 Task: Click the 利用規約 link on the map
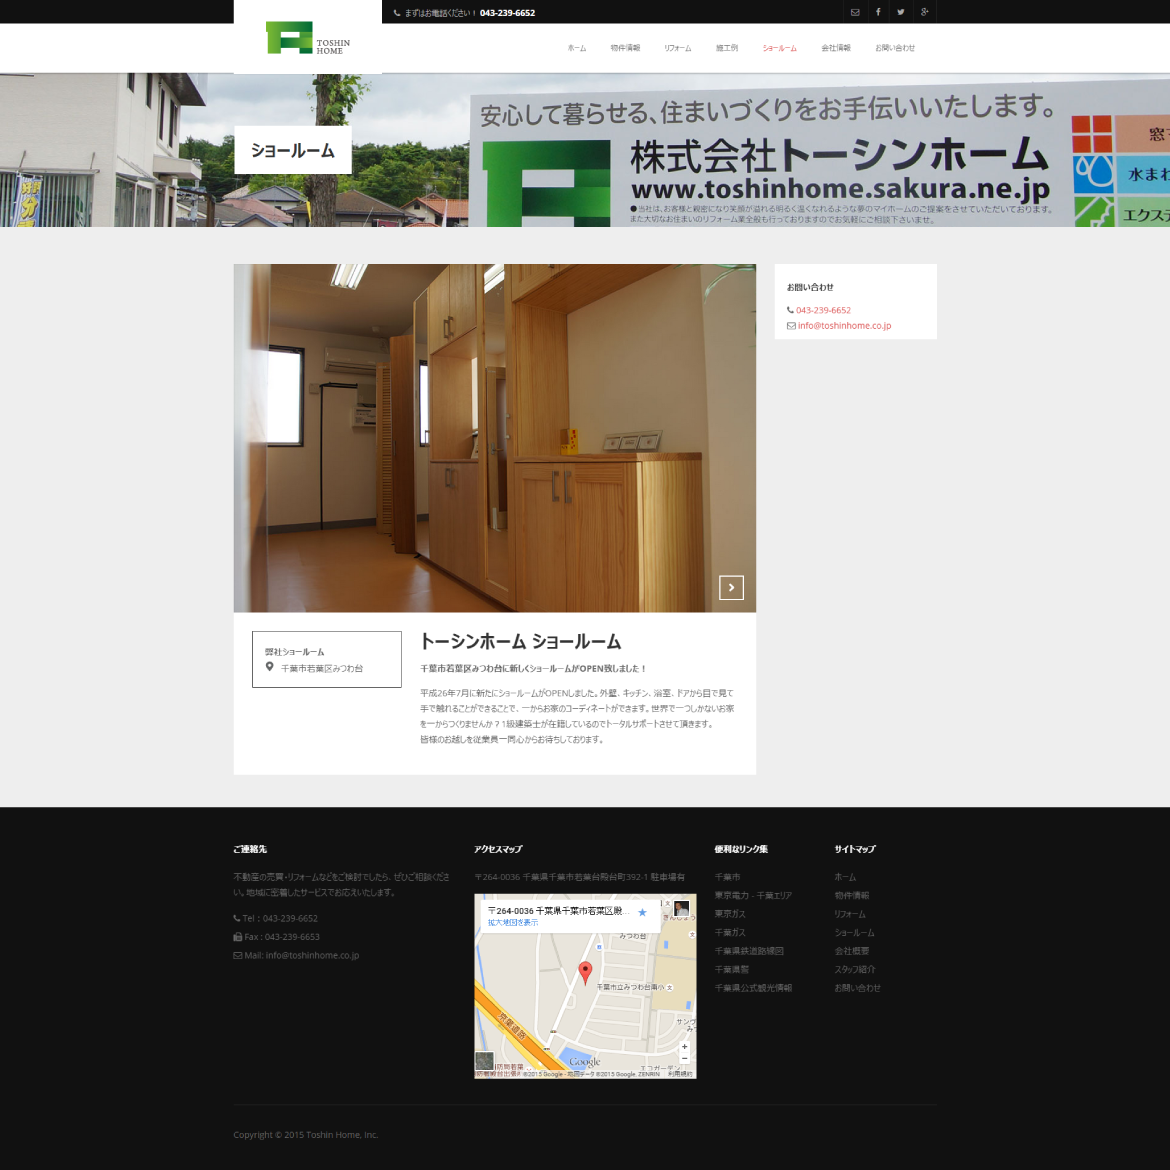click(x=680, y=1074)
